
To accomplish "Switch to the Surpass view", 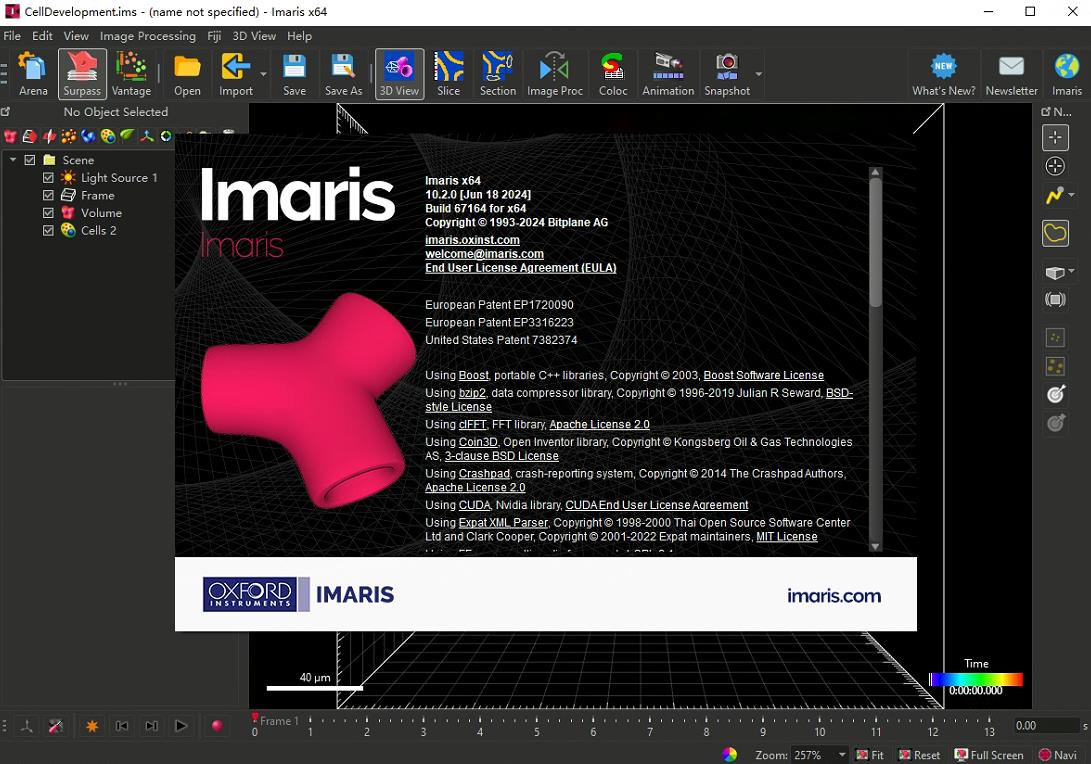I will 82,74.
